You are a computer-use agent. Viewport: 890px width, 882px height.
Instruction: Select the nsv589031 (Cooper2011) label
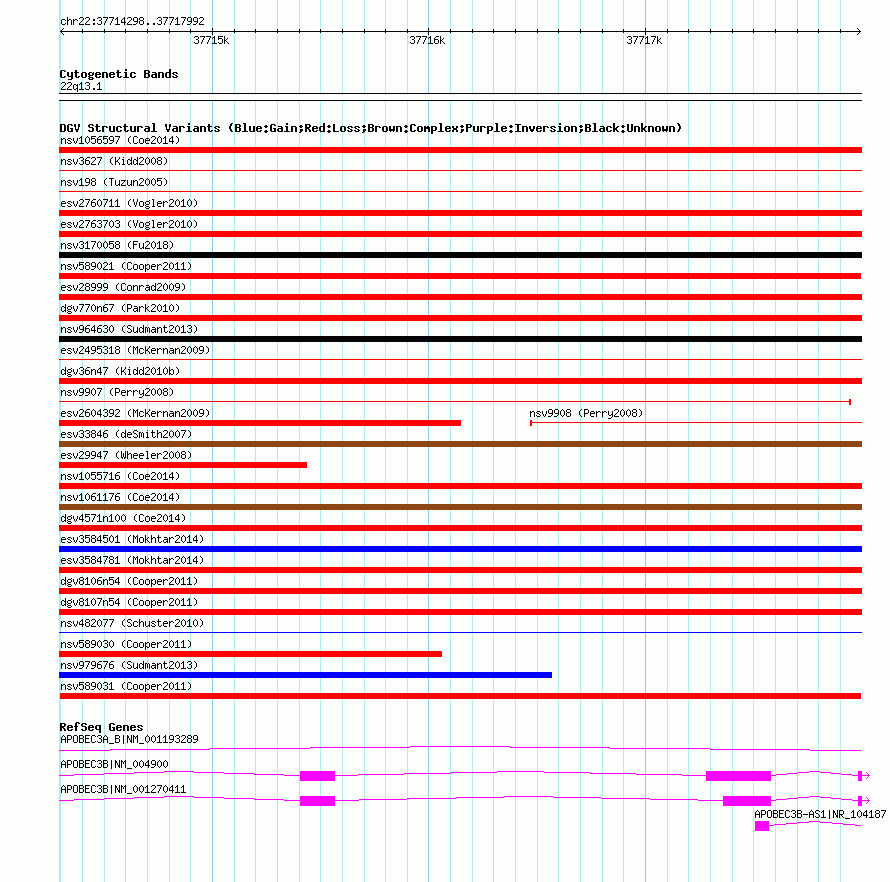point(126,686)
